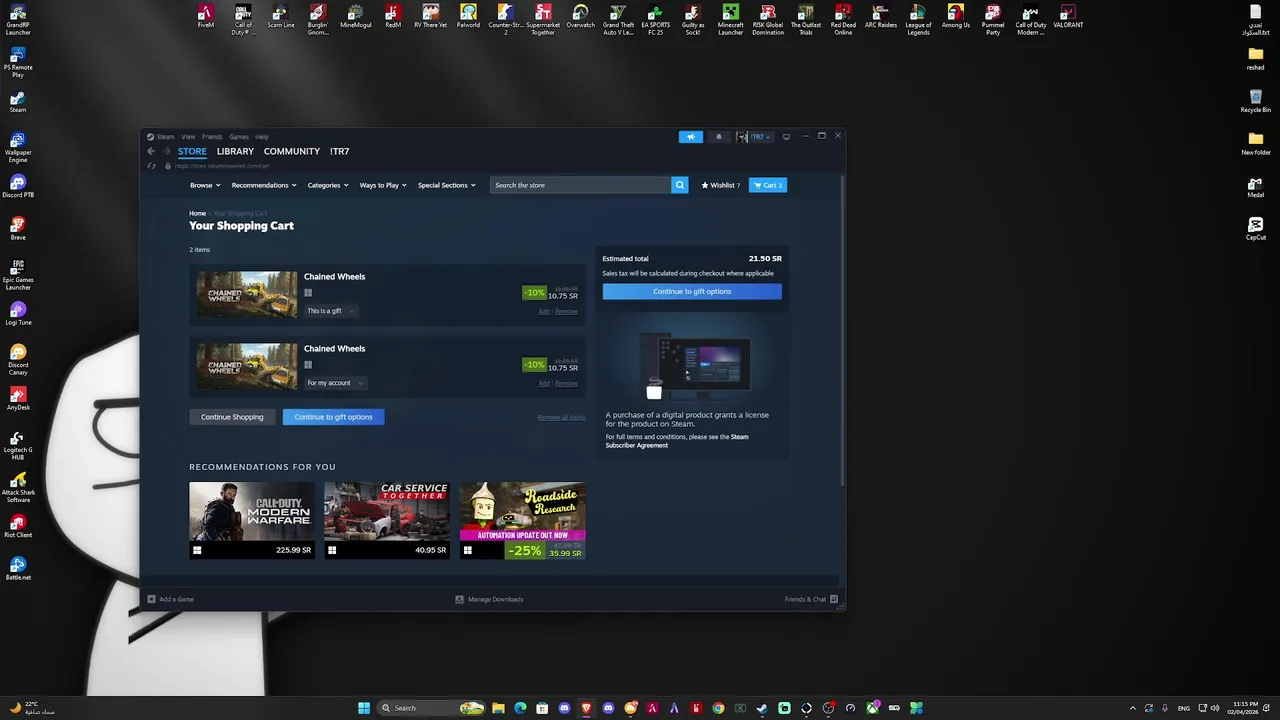
Task: Open the Logi Tune desktop icon
Action: [x=18, y=314]
